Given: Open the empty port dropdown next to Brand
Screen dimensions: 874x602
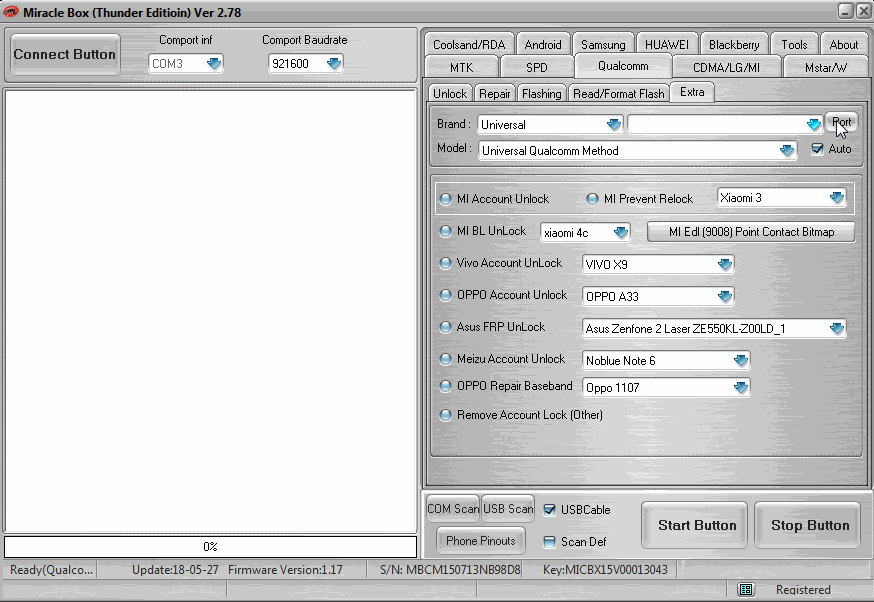Looking at the screenshot, I should [x=814, y=124].
